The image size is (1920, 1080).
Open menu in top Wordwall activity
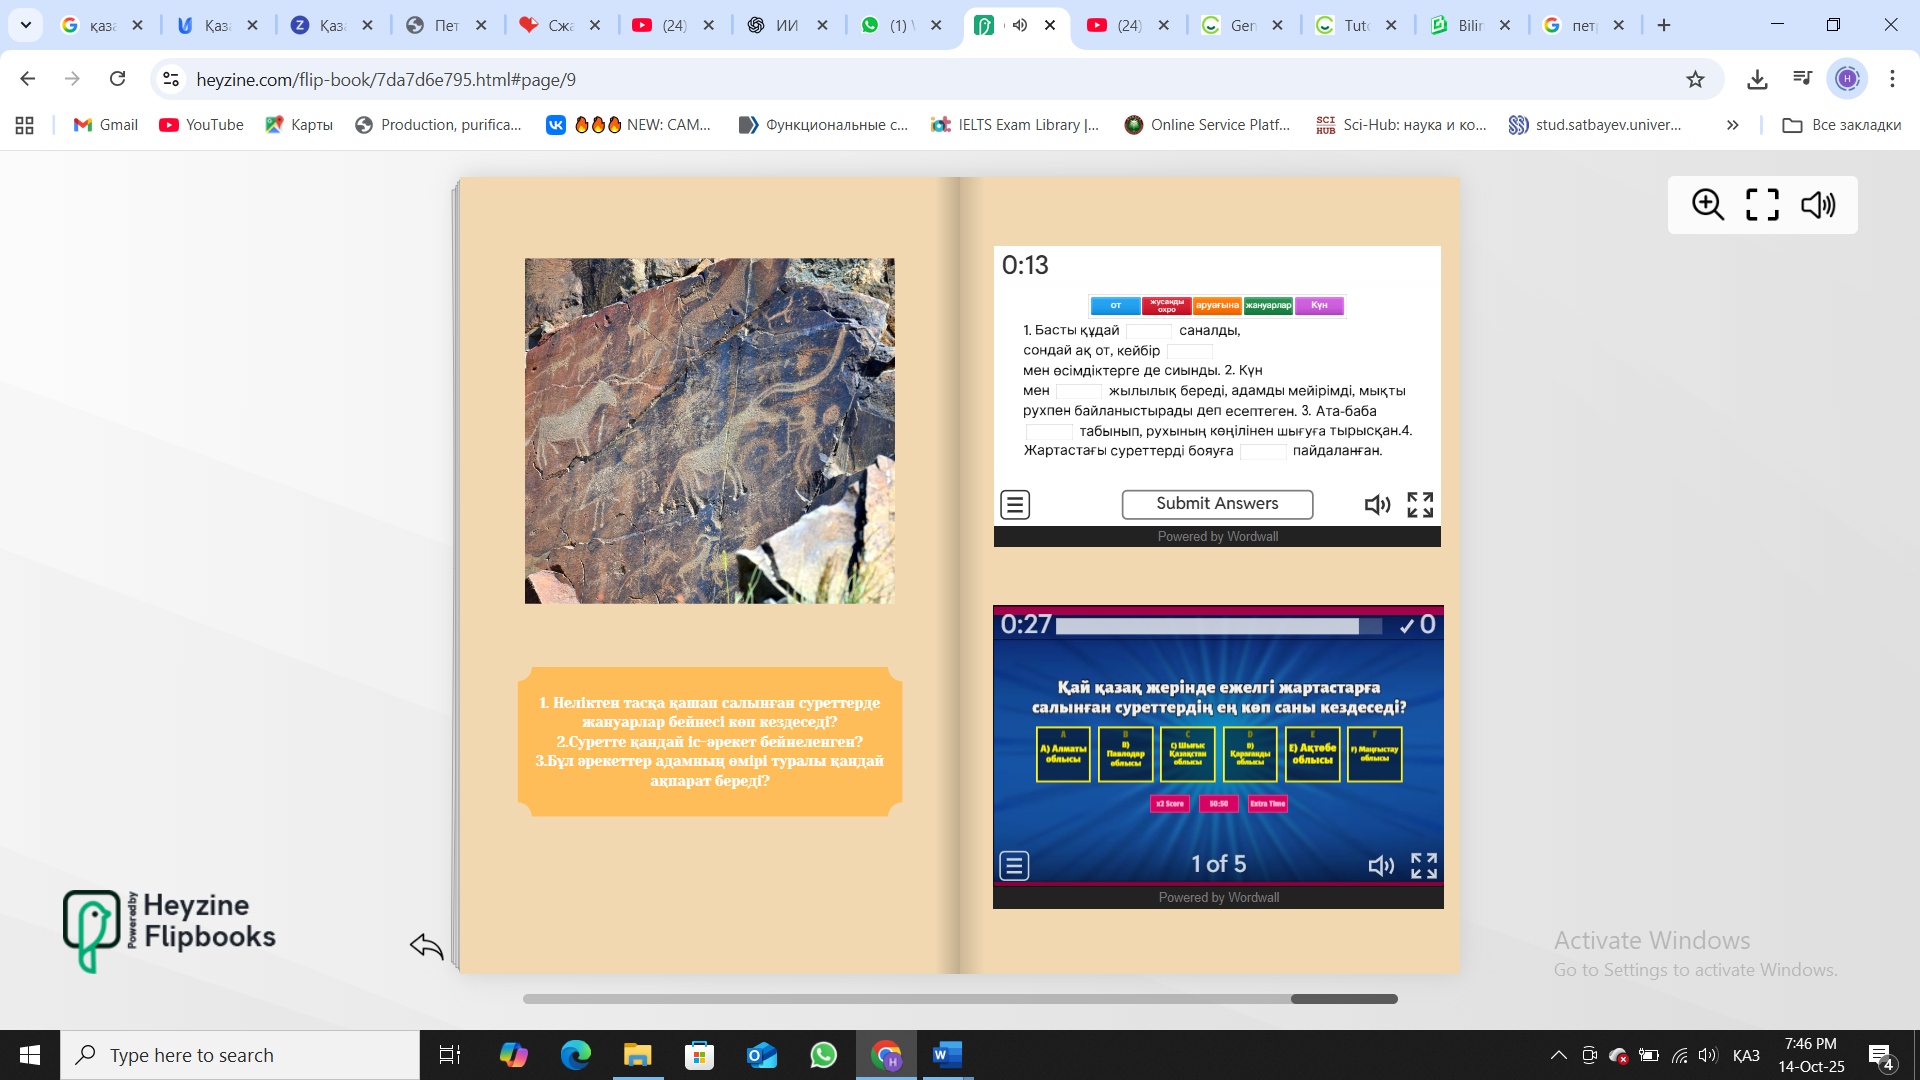[x=1015, y=505]
